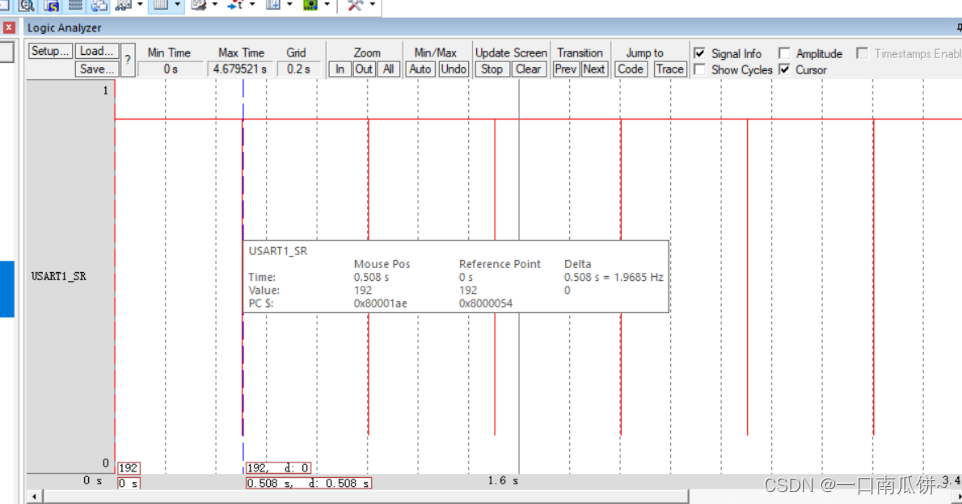Click the Min/Max Undo button
962x504 pixels.
(x=453, y=69)
